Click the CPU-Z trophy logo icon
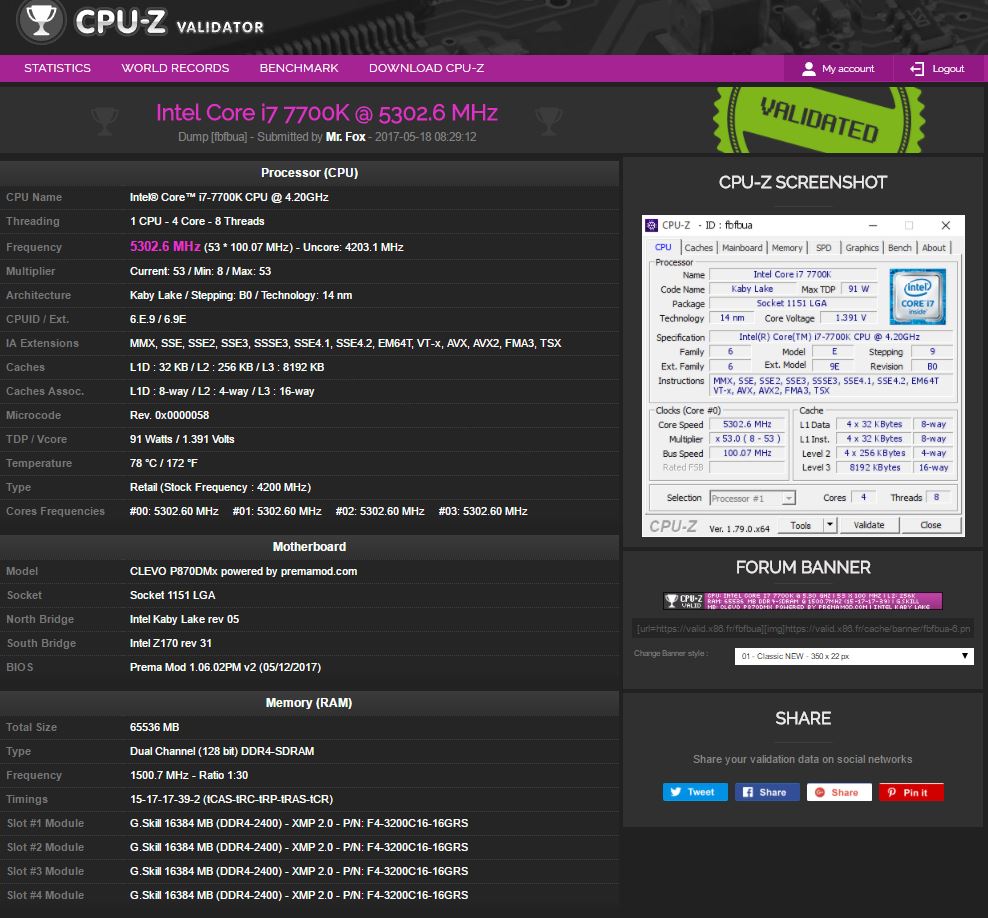The width and height of the screenshot is (988, 918). (x=41, y=20)
